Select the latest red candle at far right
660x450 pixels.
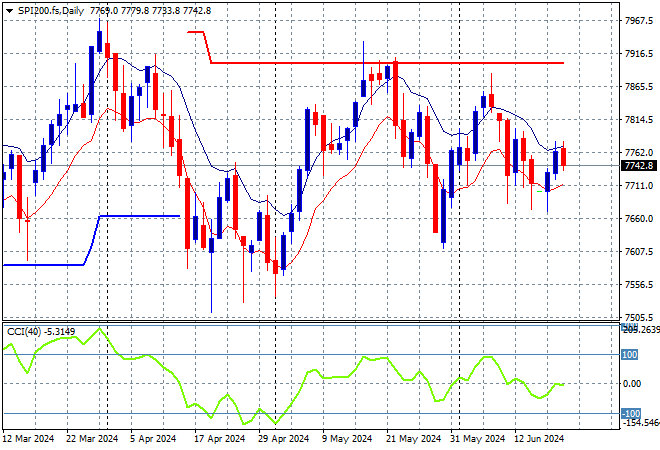click(x=563, y=157)
